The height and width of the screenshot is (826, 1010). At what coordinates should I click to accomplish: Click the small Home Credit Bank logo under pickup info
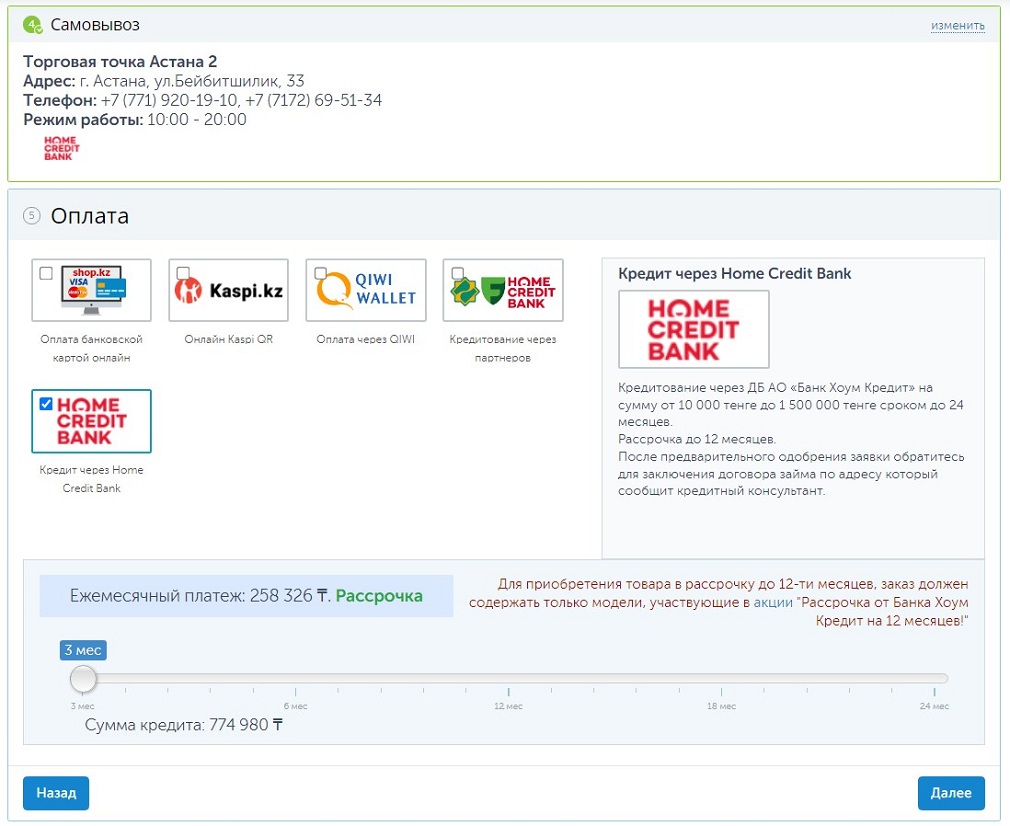(61, 148)
